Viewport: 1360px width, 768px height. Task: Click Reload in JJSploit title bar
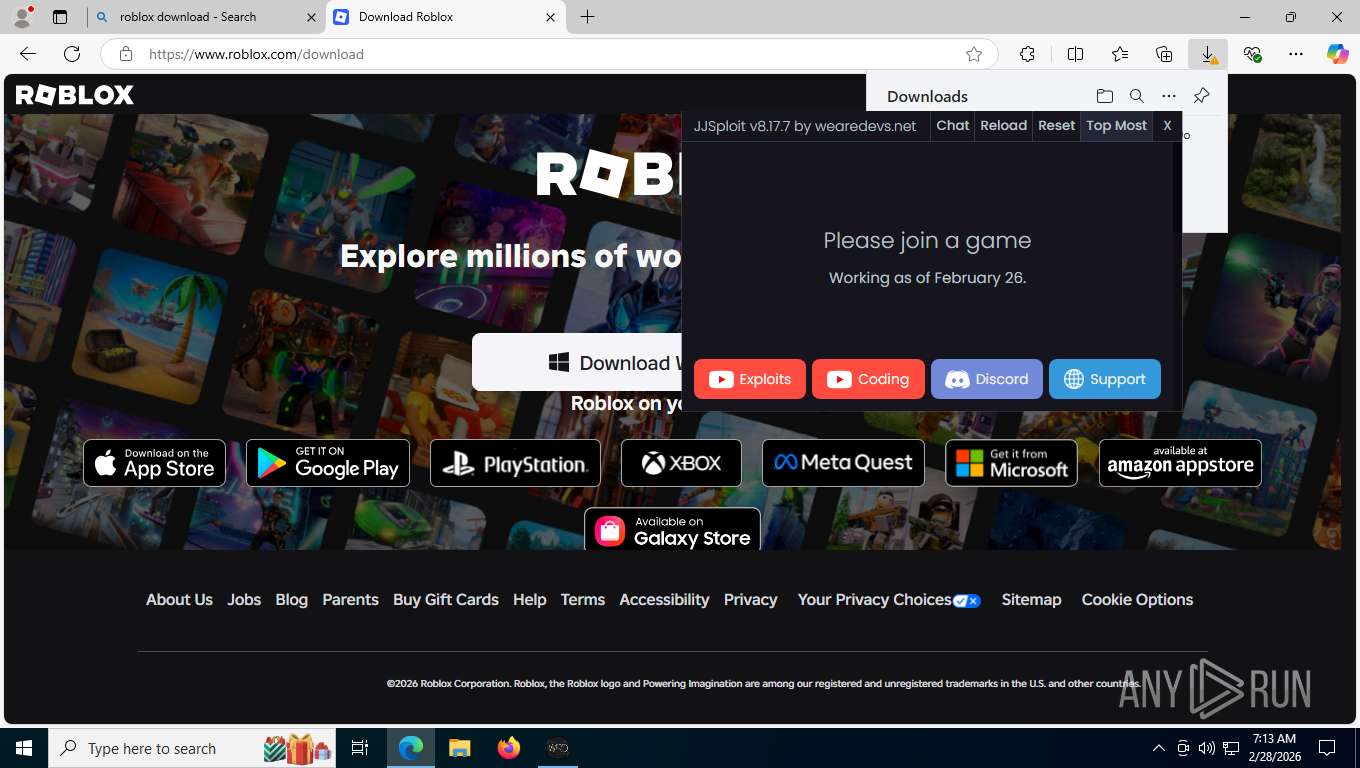click(1003, 126)
